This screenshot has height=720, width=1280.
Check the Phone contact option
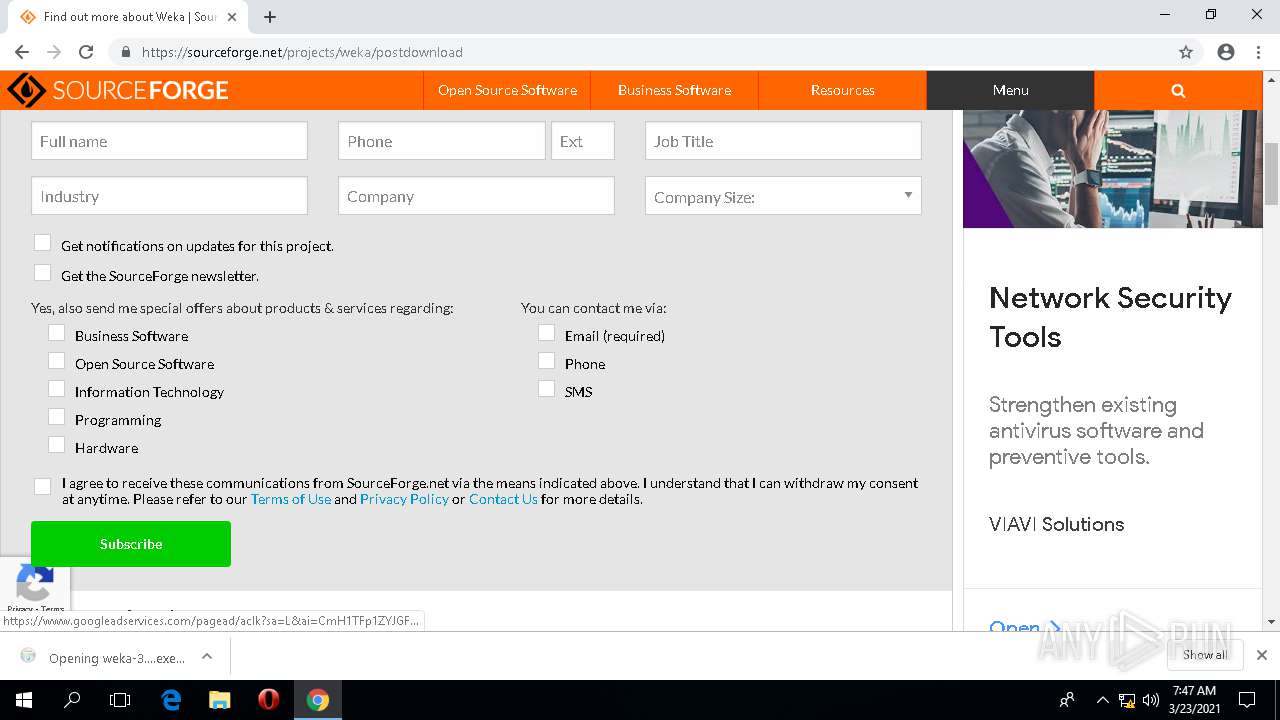click(546, 361)
